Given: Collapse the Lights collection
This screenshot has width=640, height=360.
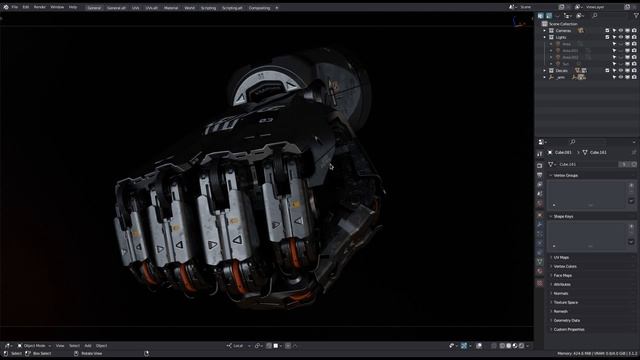Looking at the screenshot, I should pos(544,37).
